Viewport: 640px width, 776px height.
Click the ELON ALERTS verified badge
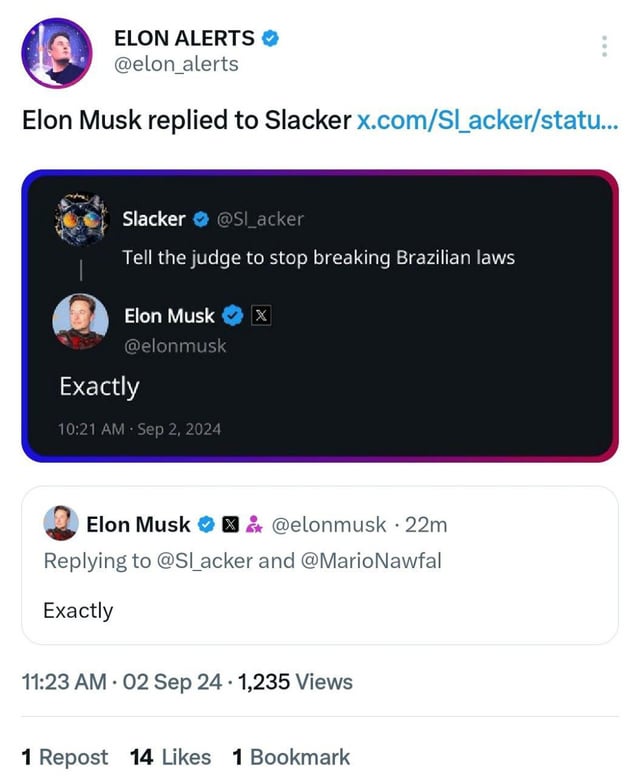pos(270,38)
